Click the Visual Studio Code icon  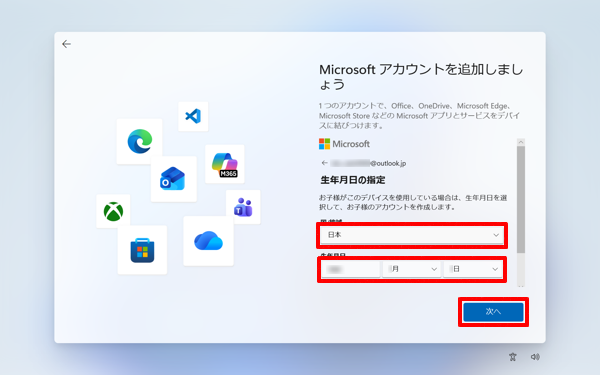(193, 116)
